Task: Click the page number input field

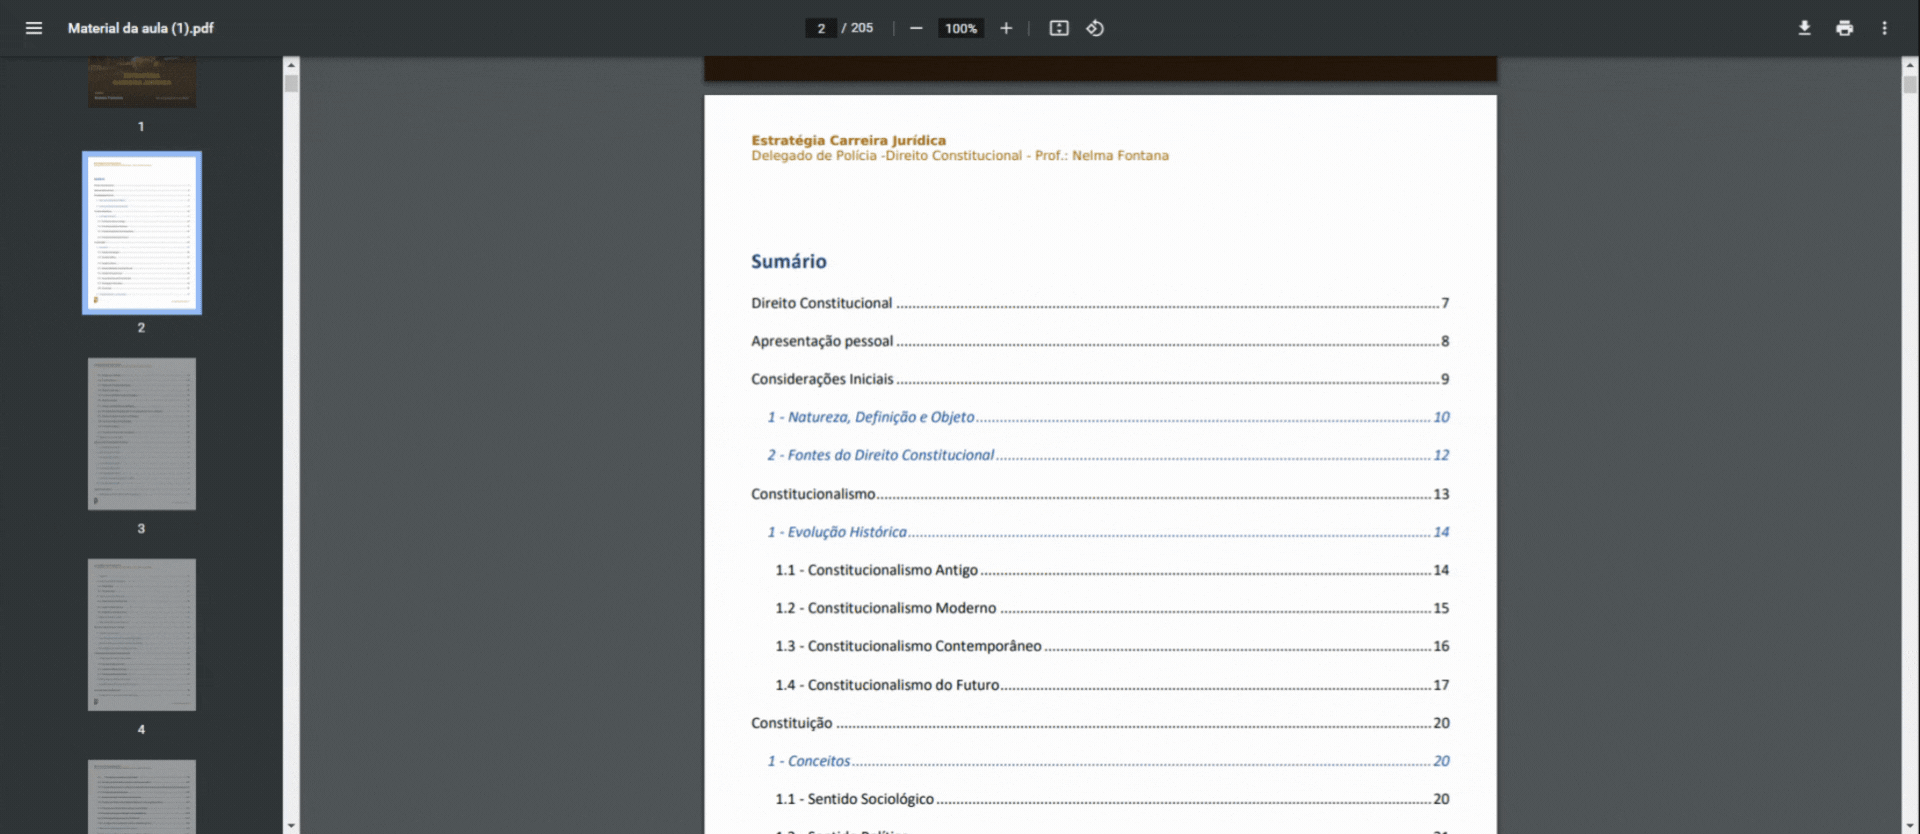Action: [821, 28]
